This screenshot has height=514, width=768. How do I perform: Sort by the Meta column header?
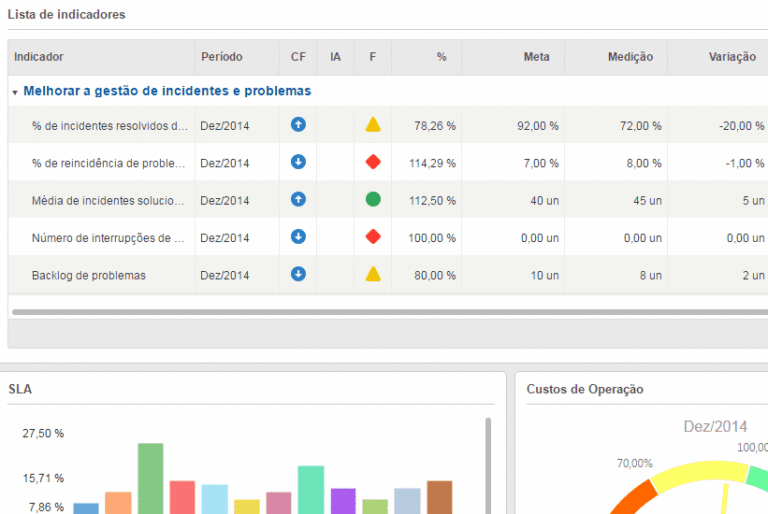(536, 57)
